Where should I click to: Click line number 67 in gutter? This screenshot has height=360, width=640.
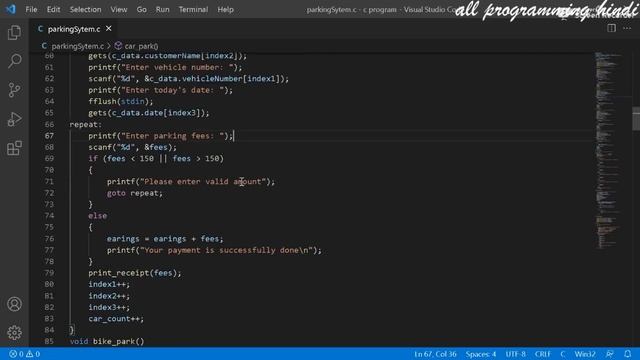pos(49,136)
